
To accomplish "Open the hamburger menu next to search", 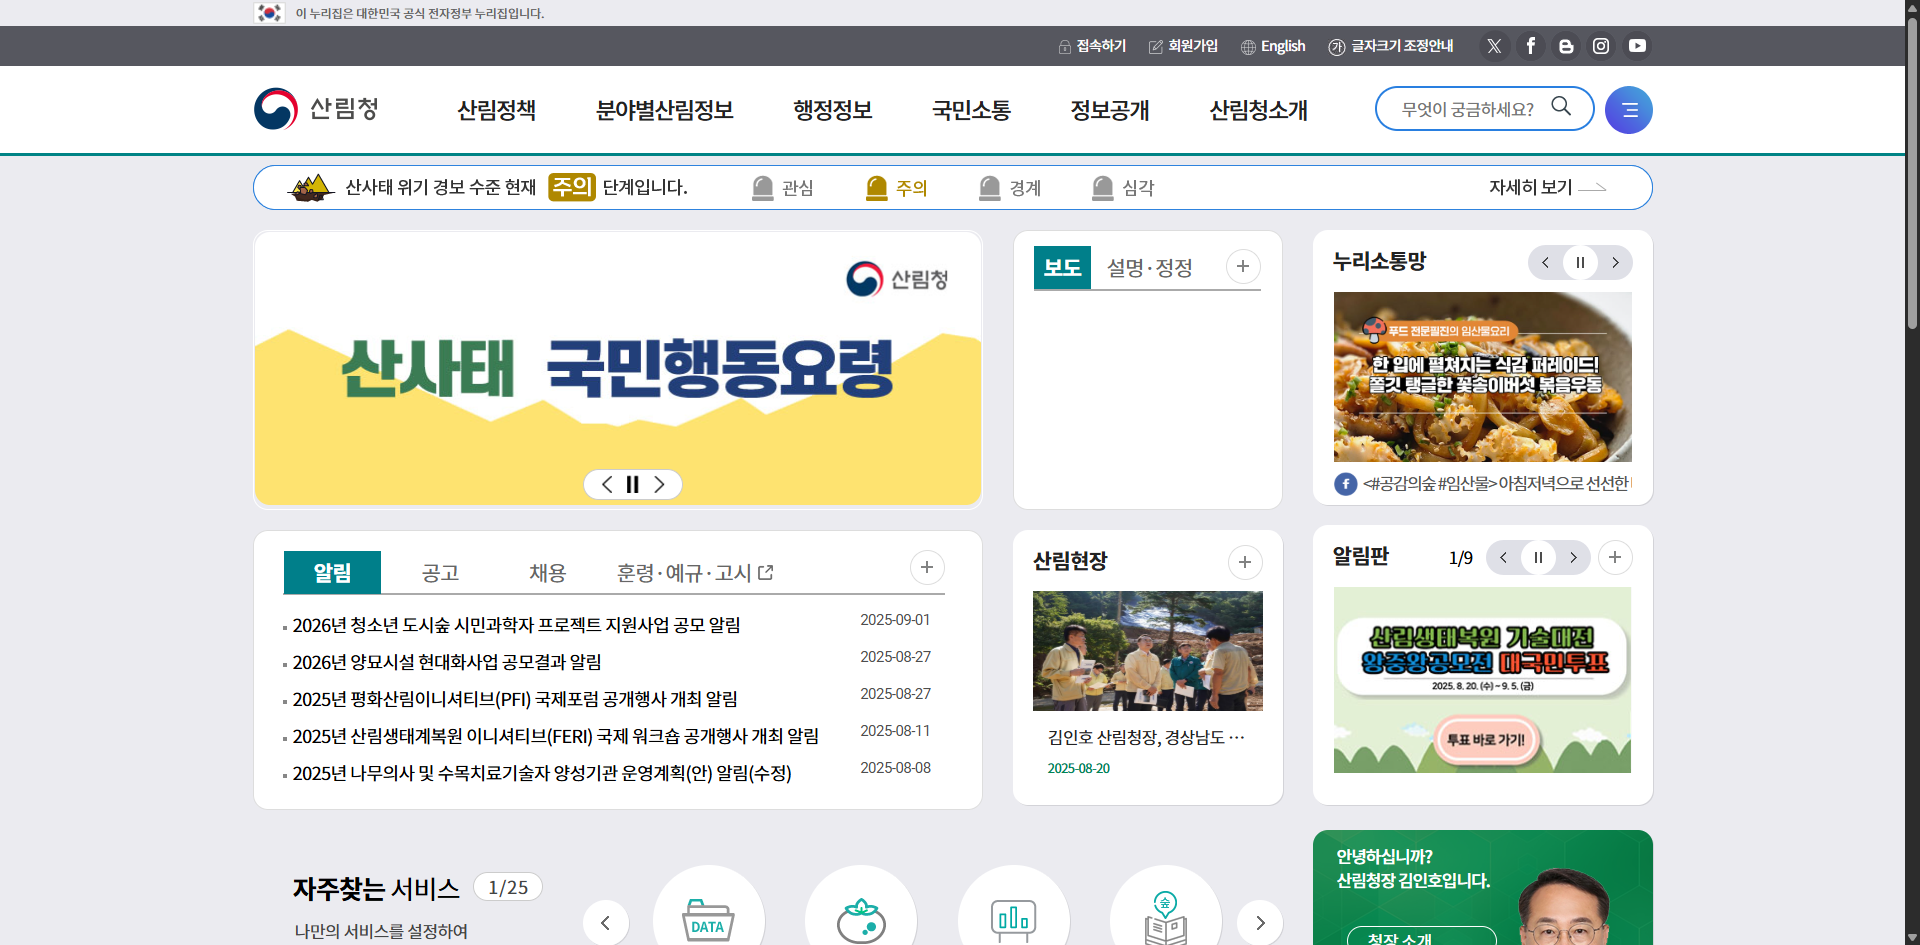I will [x=1628, y=109].
